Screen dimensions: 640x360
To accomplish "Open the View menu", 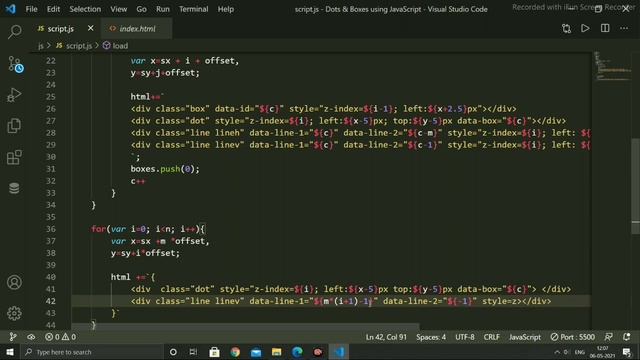I will (x=118, y=9).
